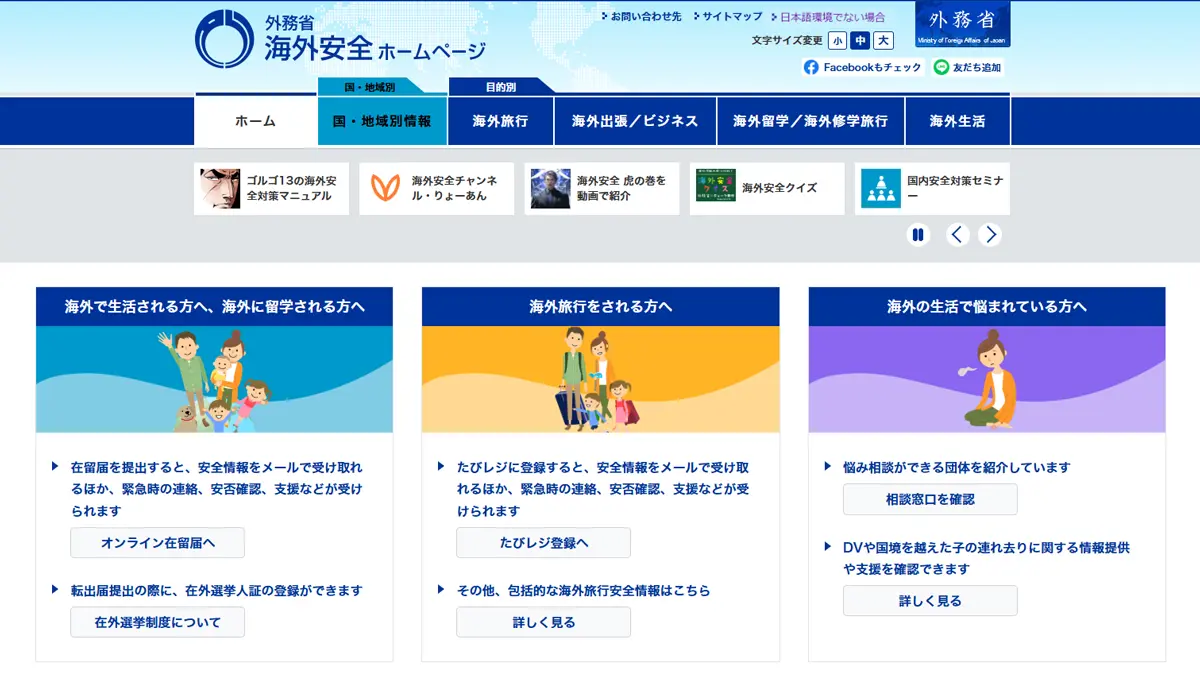Set text size to 大

click(883, 40)
